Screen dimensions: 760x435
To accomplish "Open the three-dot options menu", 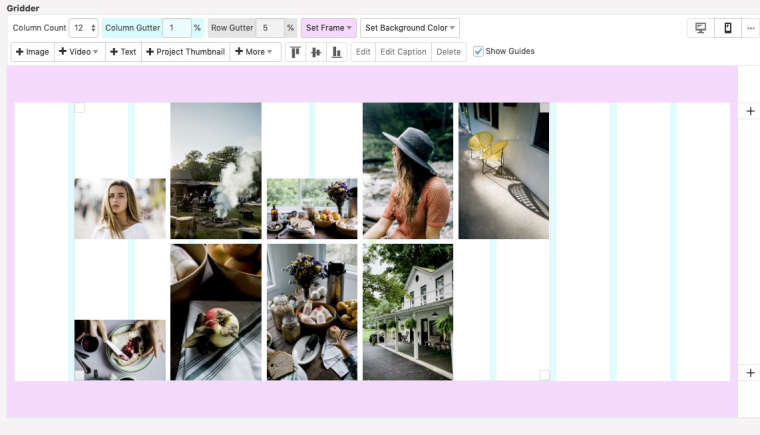I will 750,28.
